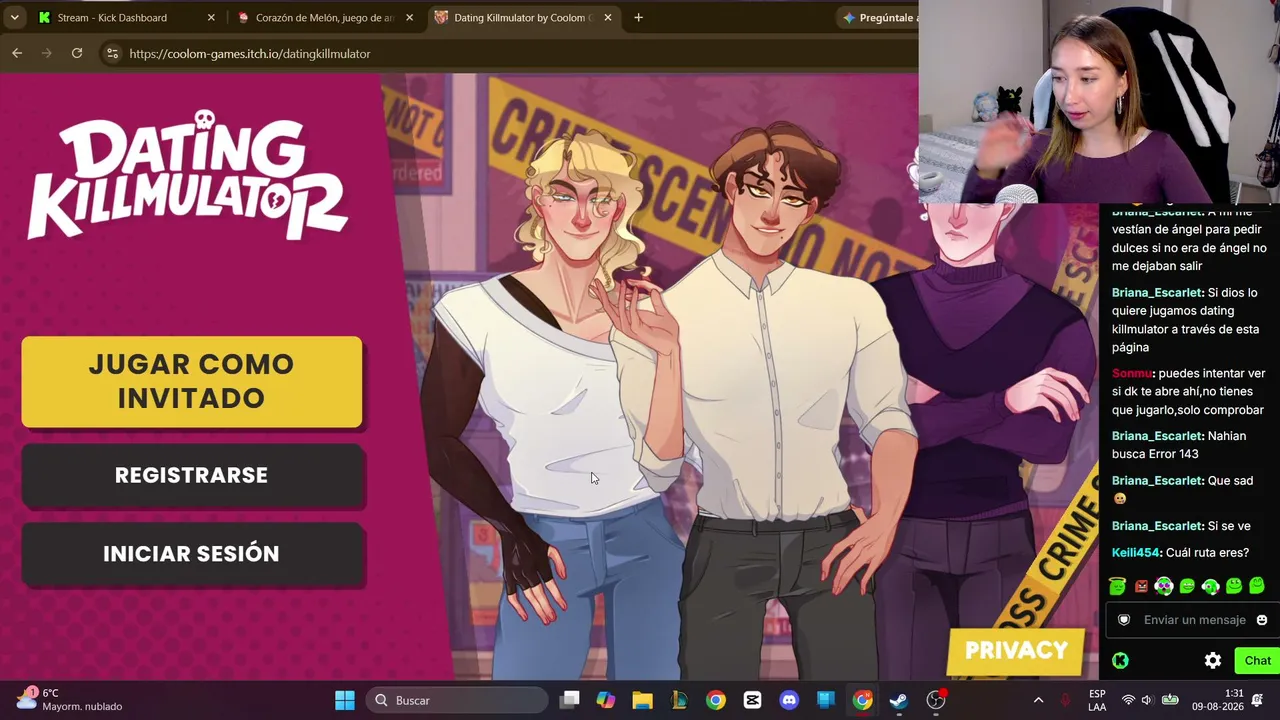Close the Dating Killmulator tab

607,18
